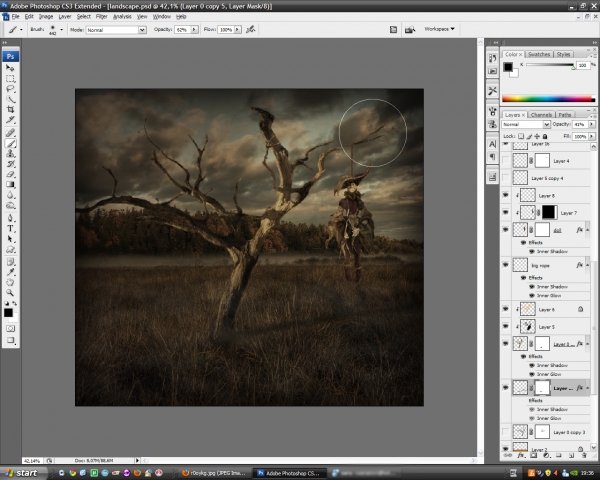Click the Windows start button
Screen dimensions: 600x480
click(23, 473)
